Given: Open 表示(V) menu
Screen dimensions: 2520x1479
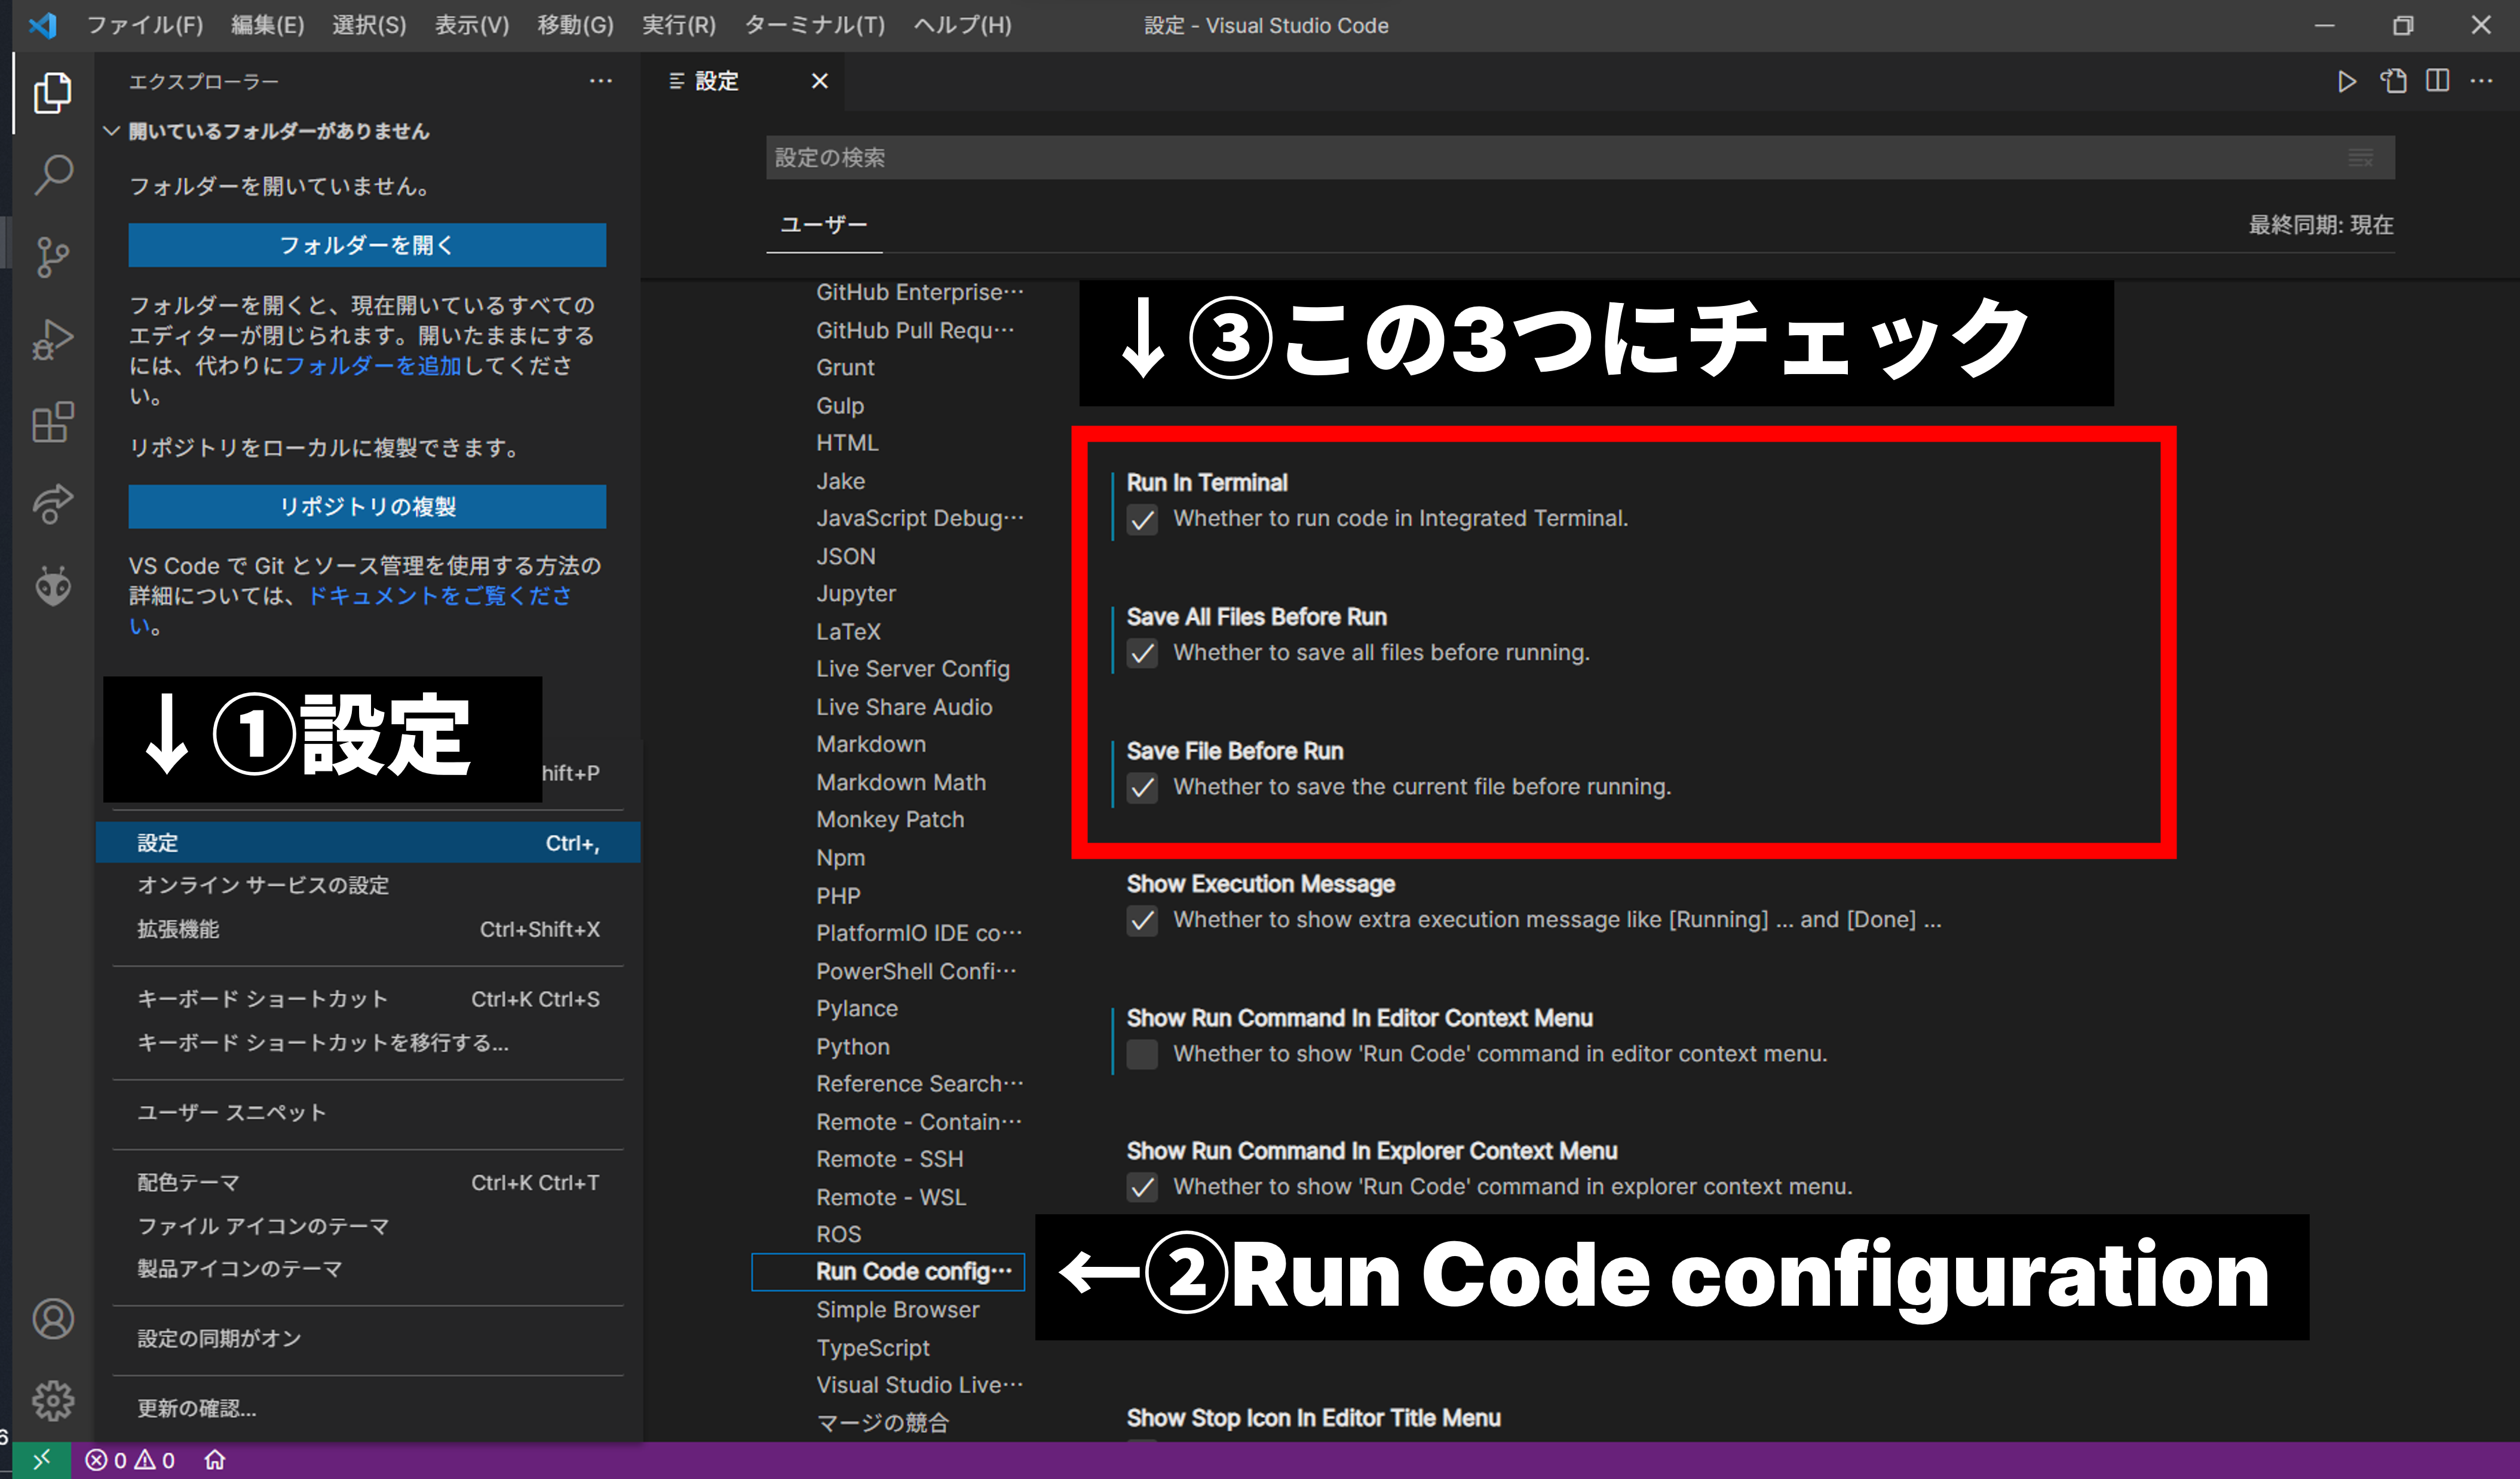Looking at the screenshot, I should 472,25.
